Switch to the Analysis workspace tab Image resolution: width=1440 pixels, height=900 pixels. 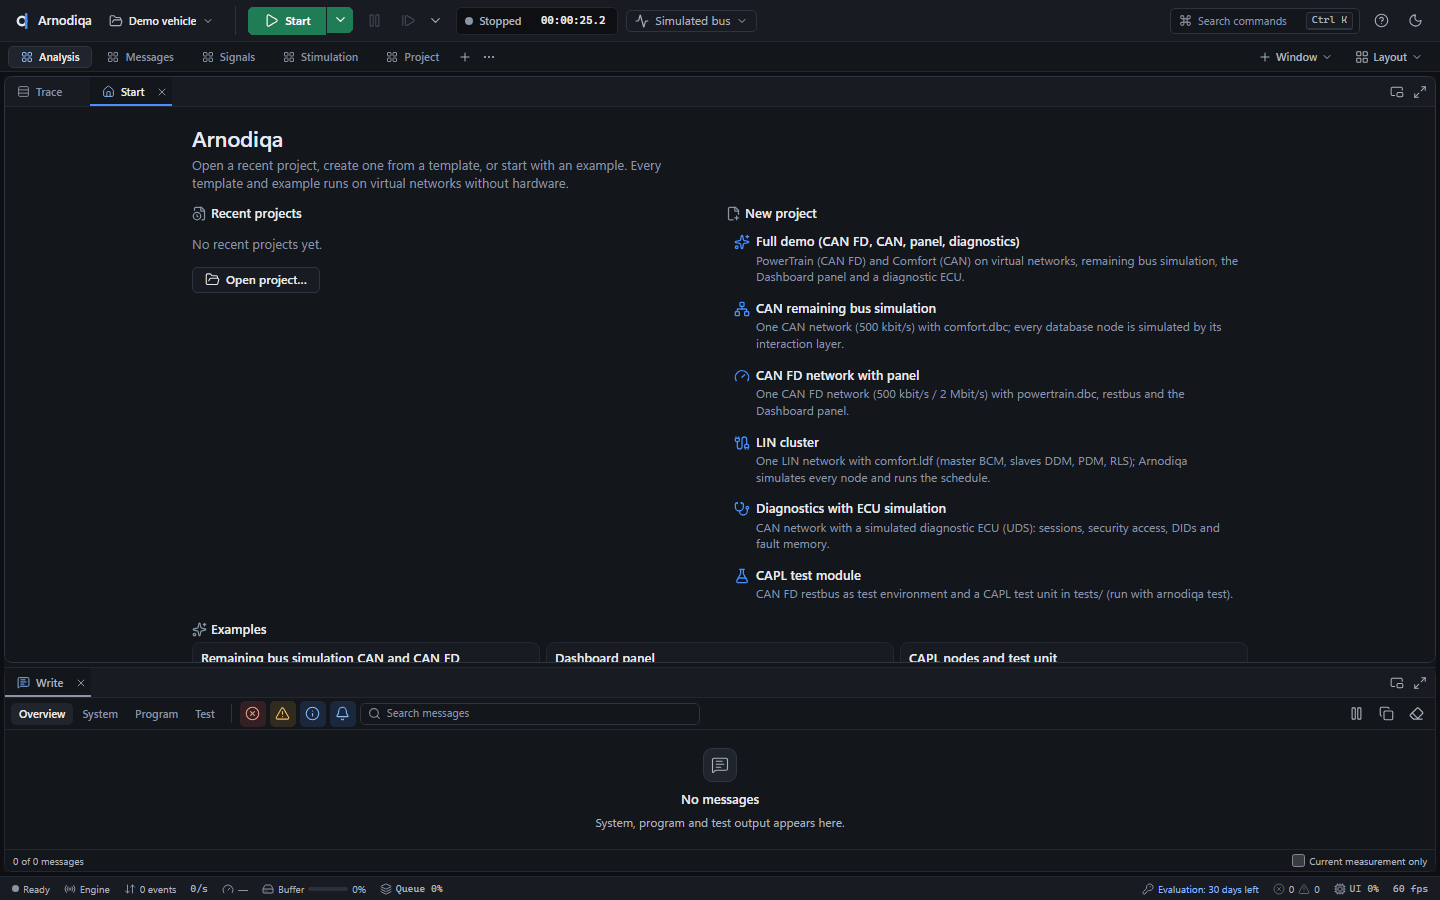(50, 57)
